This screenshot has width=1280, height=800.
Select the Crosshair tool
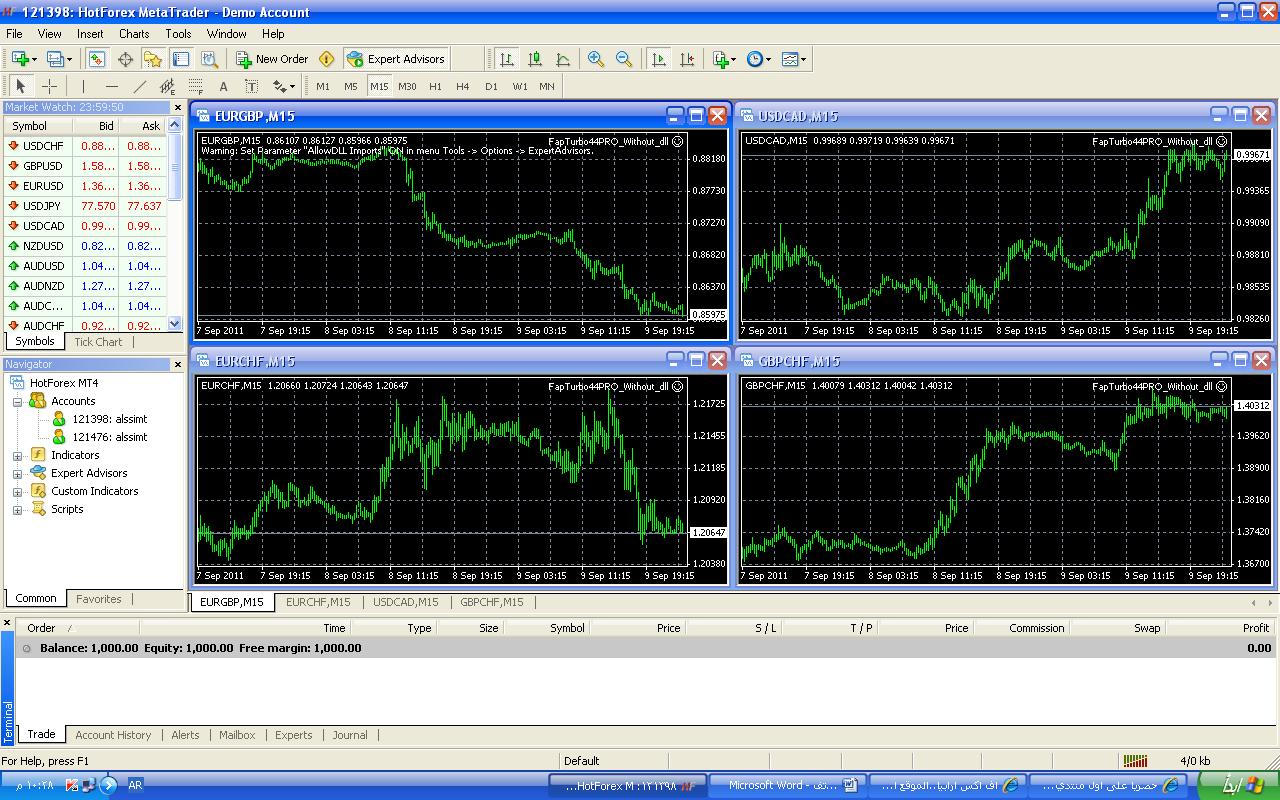click(49, 86)
